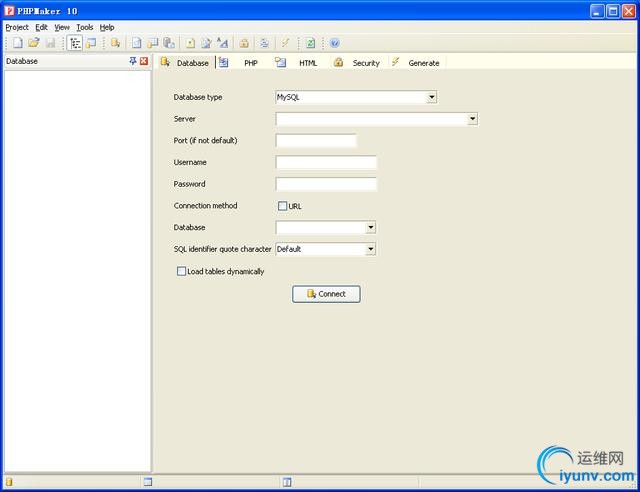Open the View menu
The height and width of the screenshot is (492, 640).
(x=62, y=27)
